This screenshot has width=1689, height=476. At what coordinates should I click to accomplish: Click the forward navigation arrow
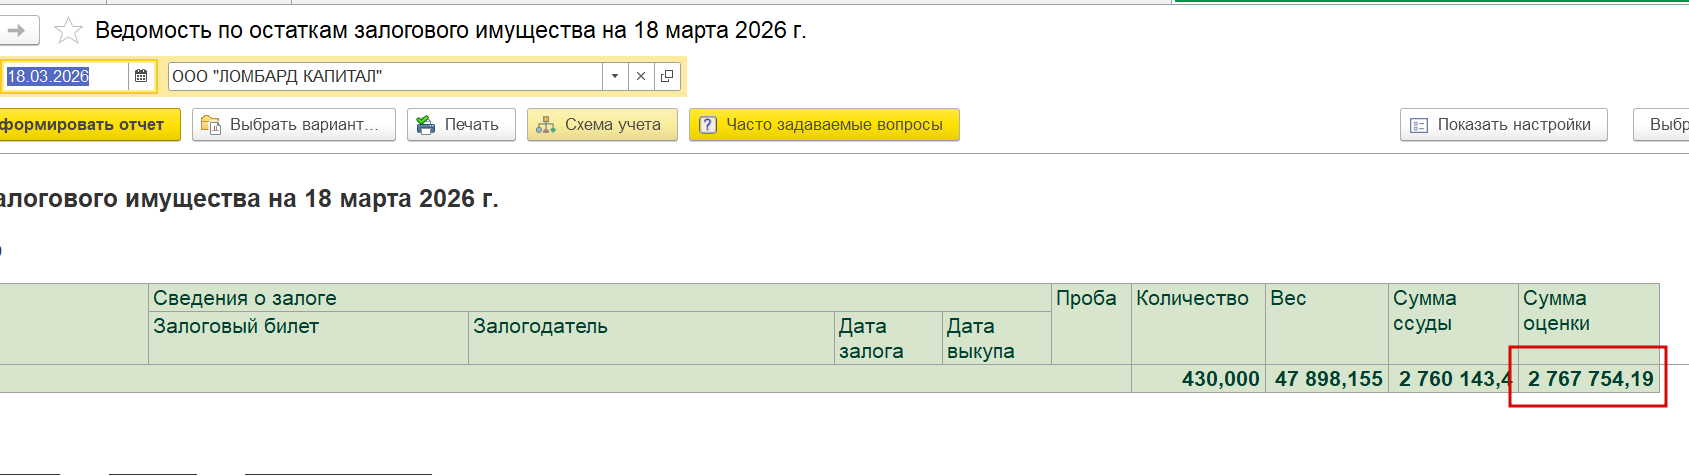pyautogui.click(x=17, y=31)
